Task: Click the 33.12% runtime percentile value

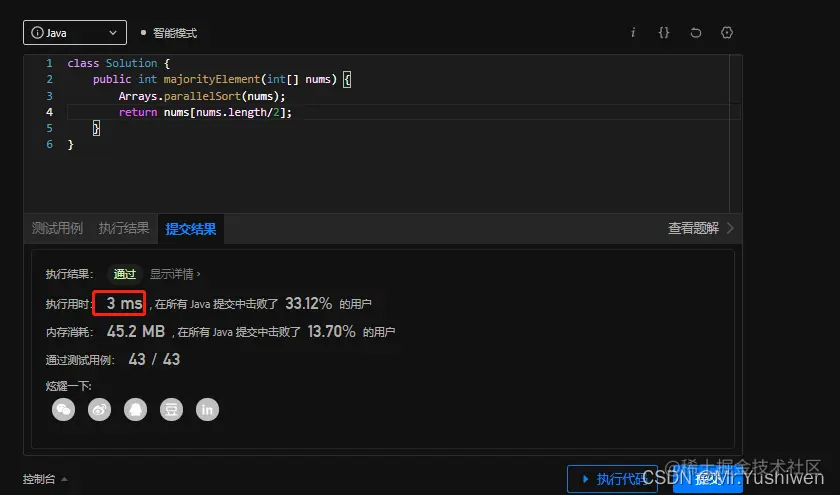Action: (309, 303)
